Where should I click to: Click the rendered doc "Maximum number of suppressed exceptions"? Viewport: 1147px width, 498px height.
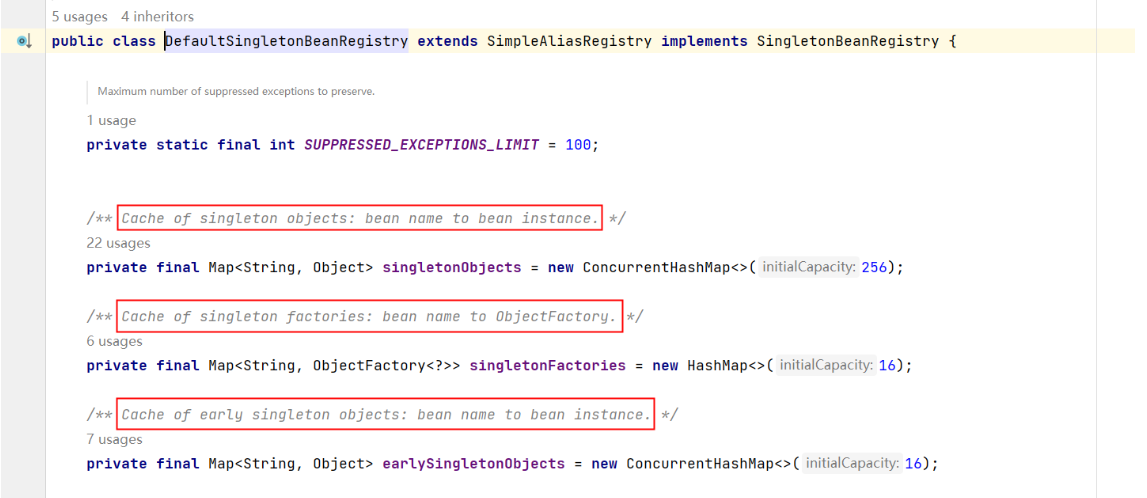(x=236, y=91)
